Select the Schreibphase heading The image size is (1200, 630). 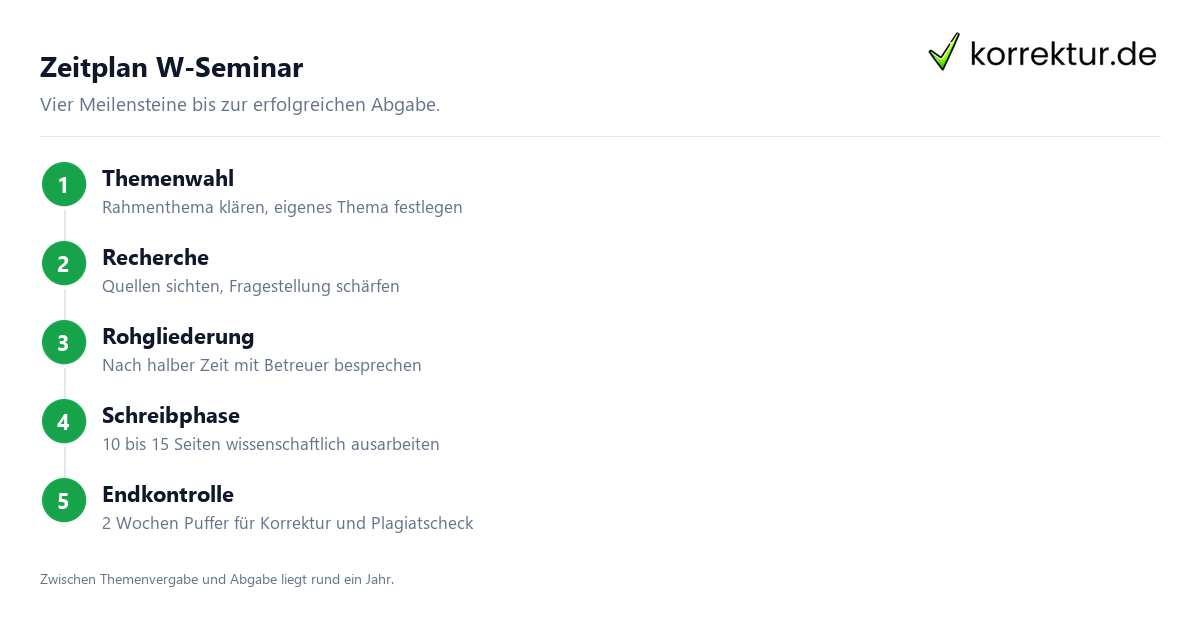point(171,416)
